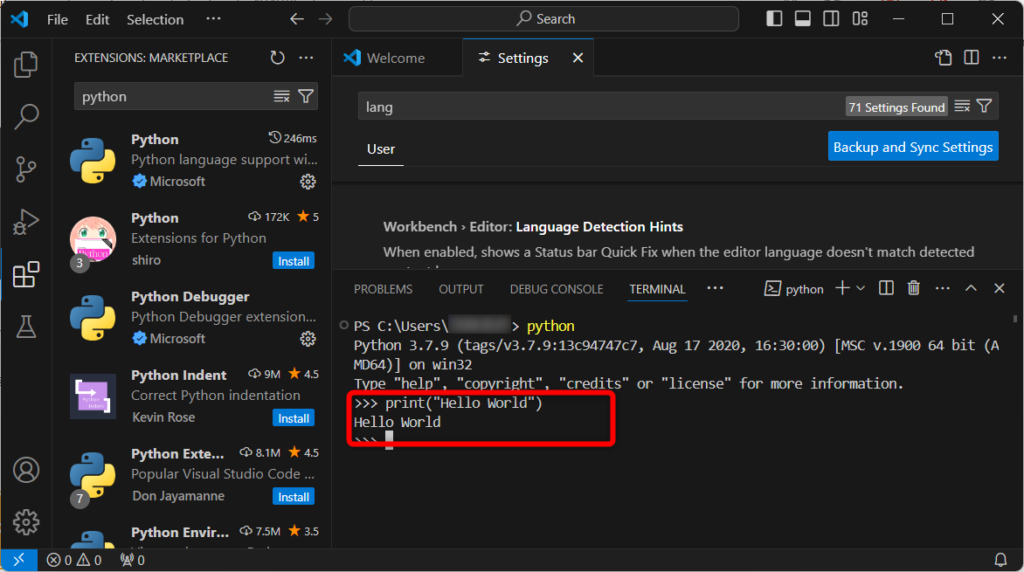Click Backup and Sync Settings button
Viewport: 1024px width, 572px height.
point(913,147)
